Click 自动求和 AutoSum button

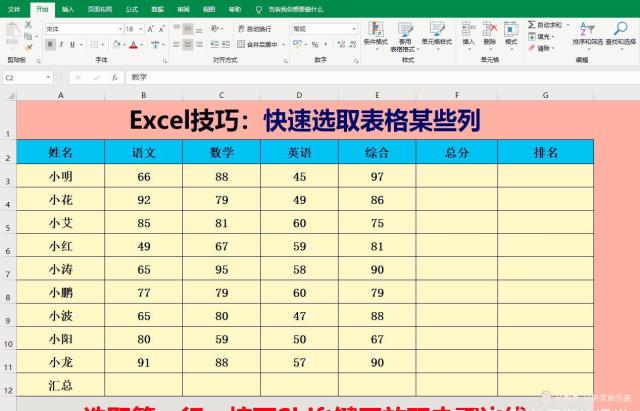tap(545, 25)
